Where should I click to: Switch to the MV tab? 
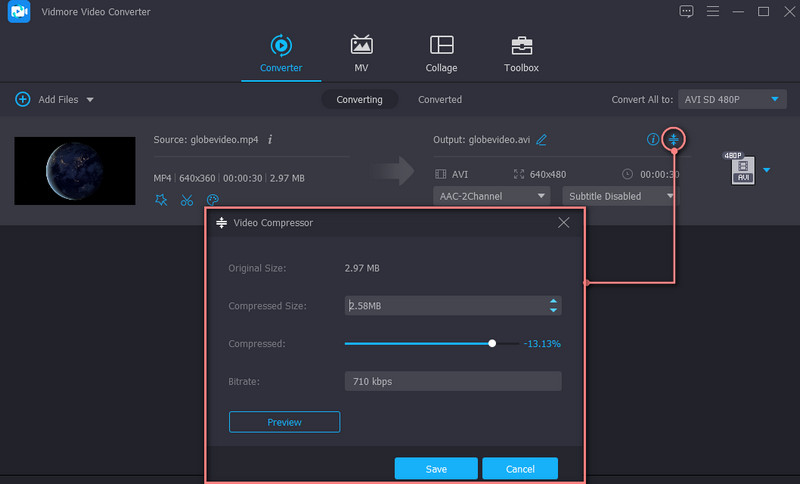click(x=361, y=54)
